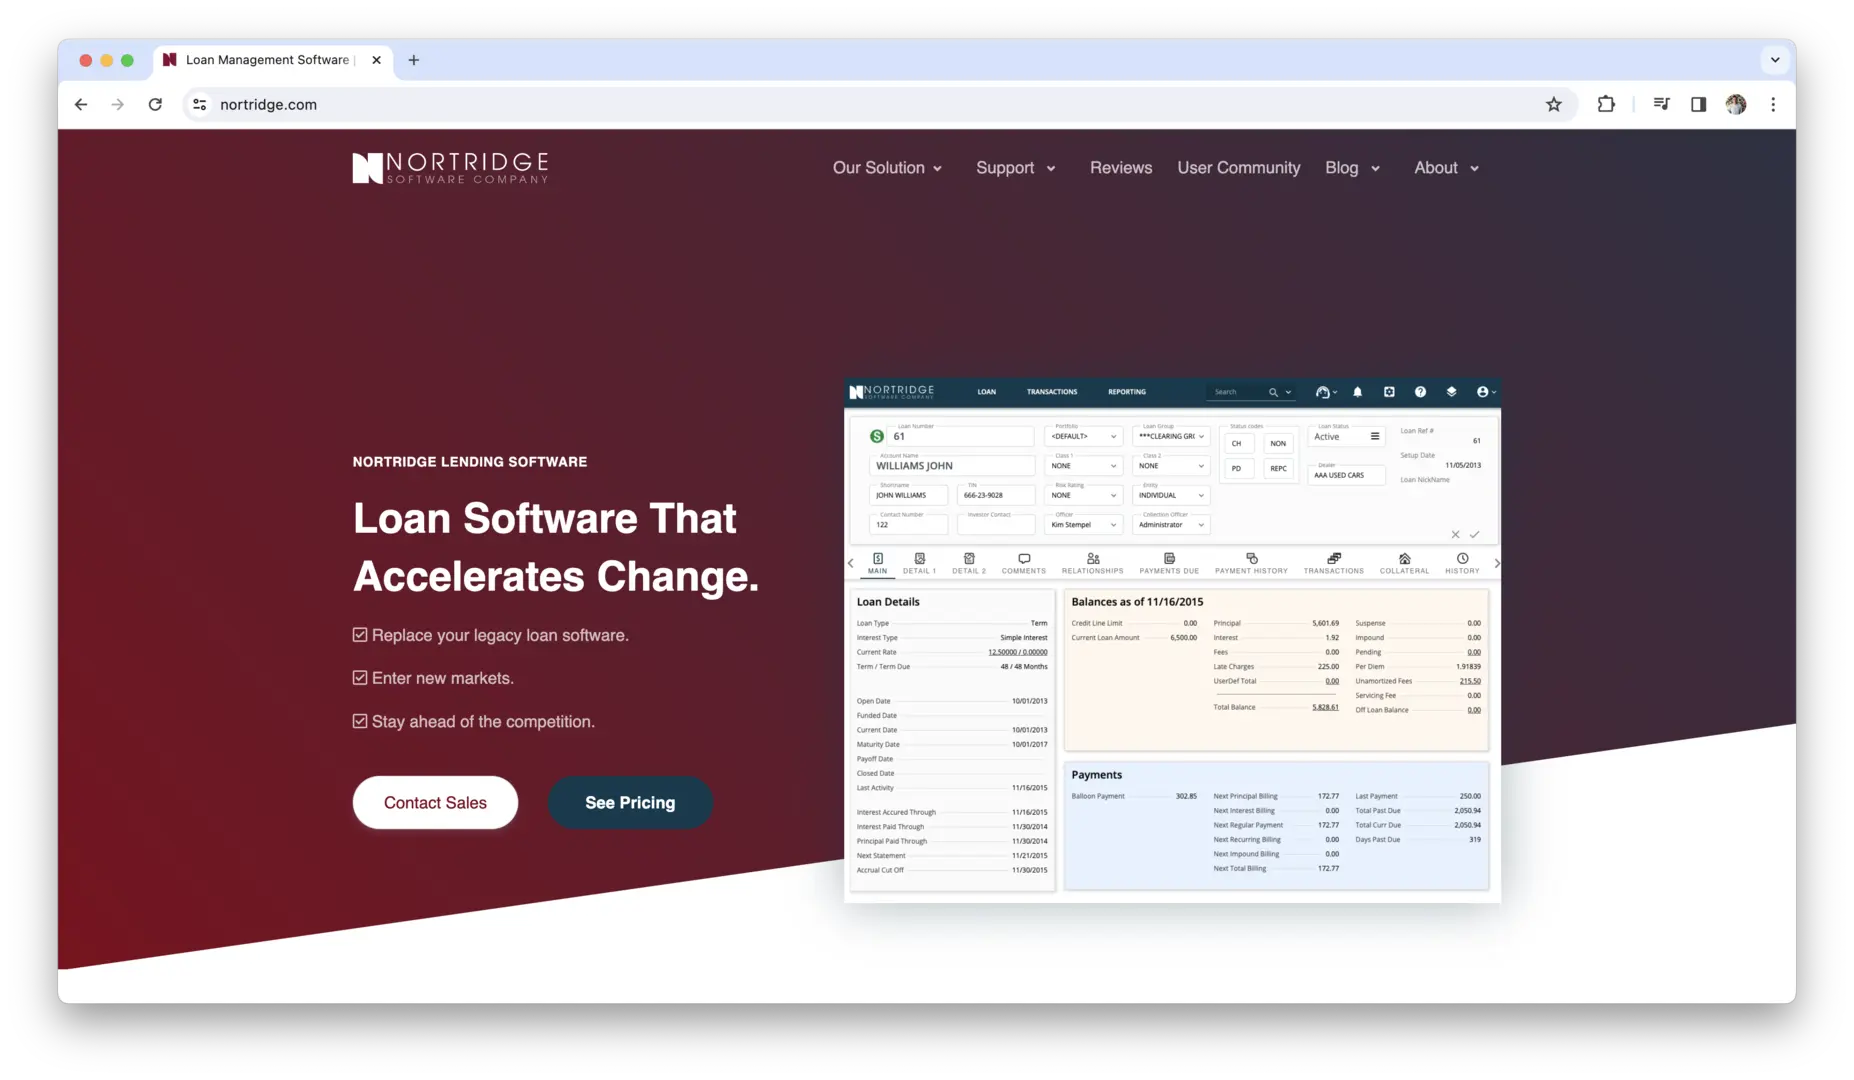Click the loan app screenshot image
1854x1080 pixels.
tap(1172, 640)
